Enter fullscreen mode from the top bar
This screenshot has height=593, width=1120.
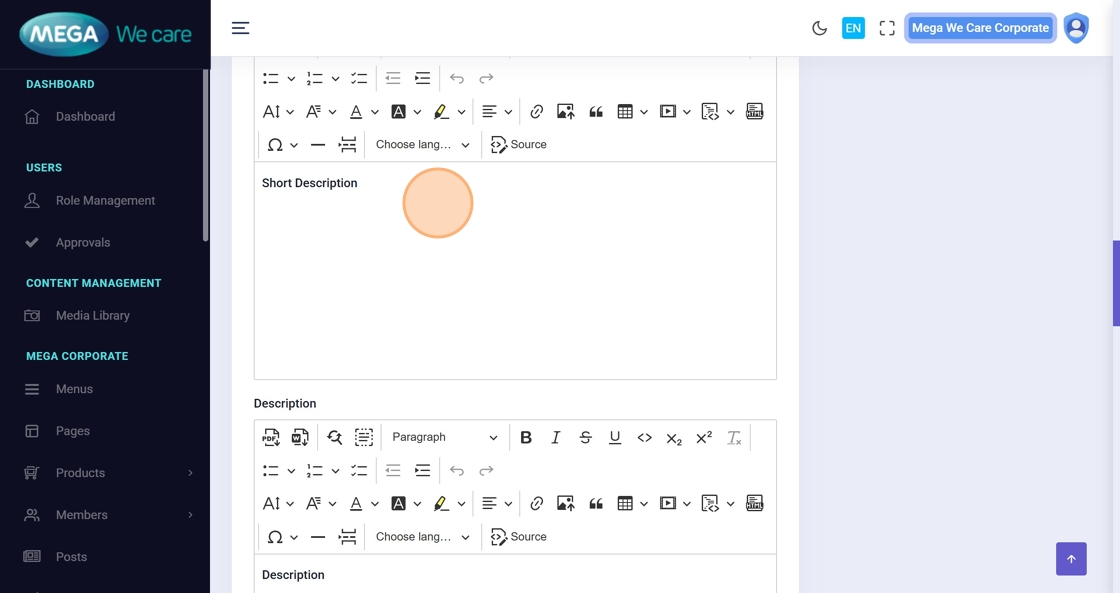pos(887,28)
